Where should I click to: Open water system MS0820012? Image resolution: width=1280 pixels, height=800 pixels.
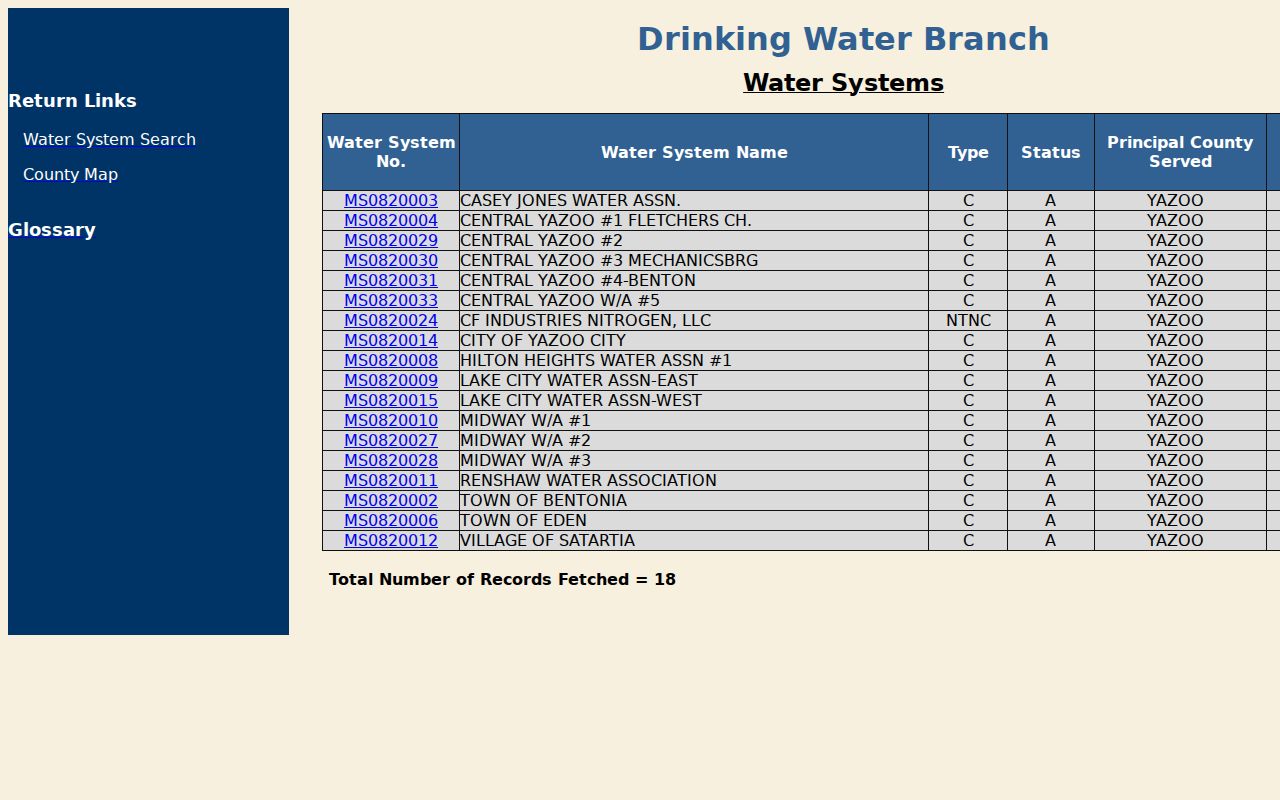point(391,541)
